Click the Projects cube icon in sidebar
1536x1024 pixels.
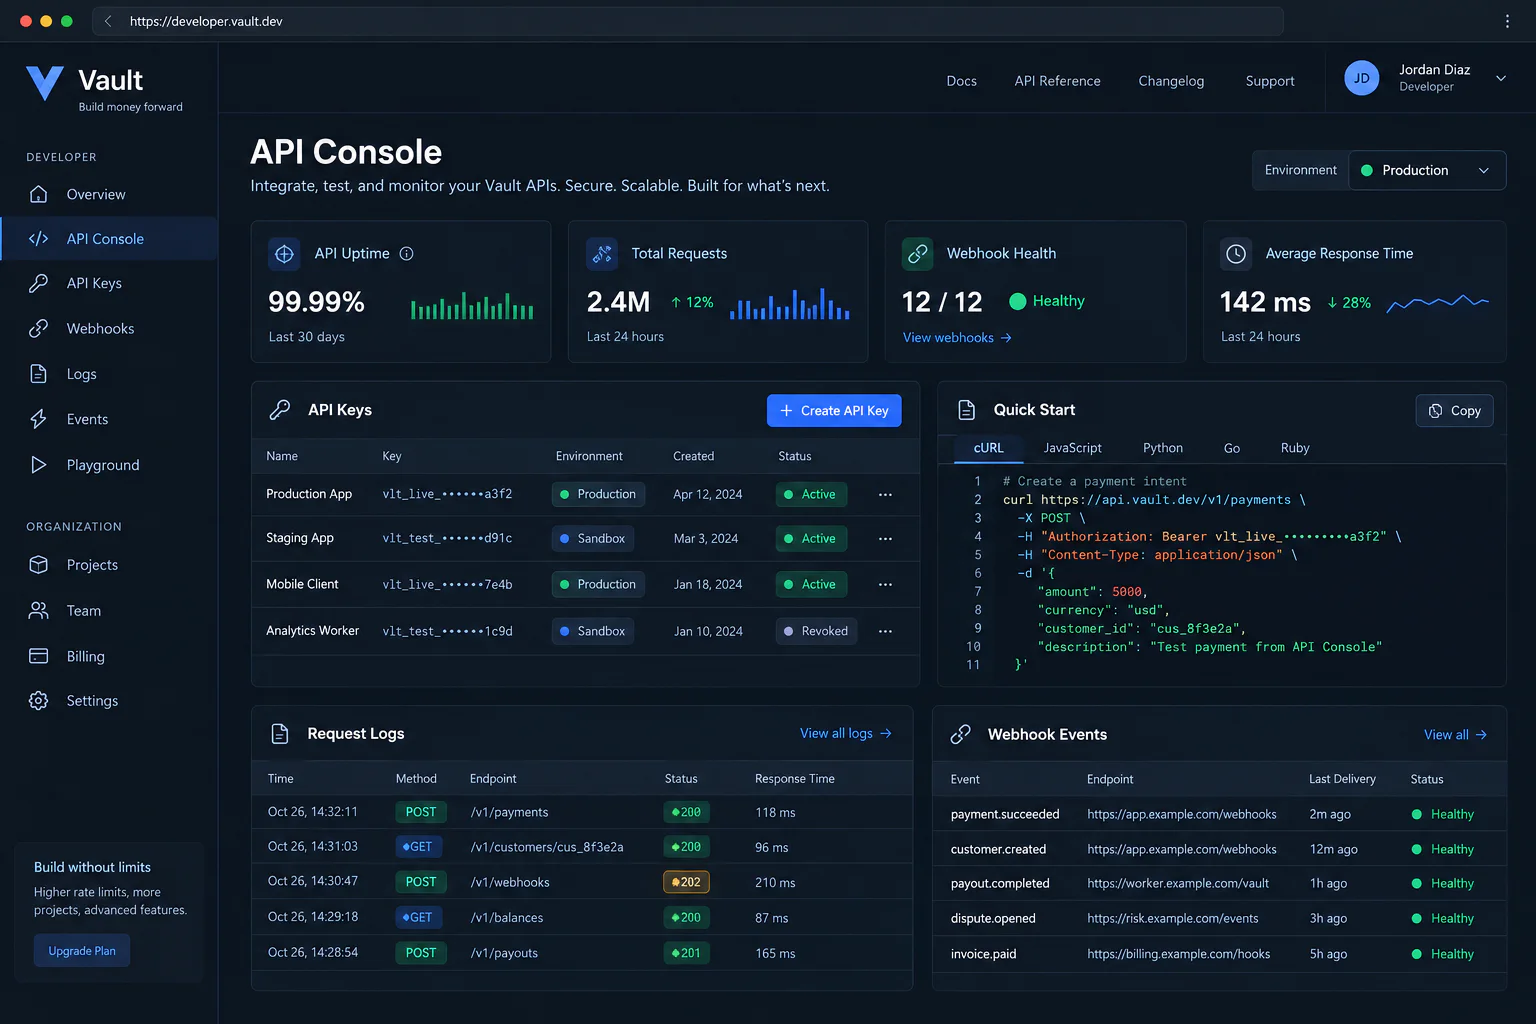click(39, 565)
